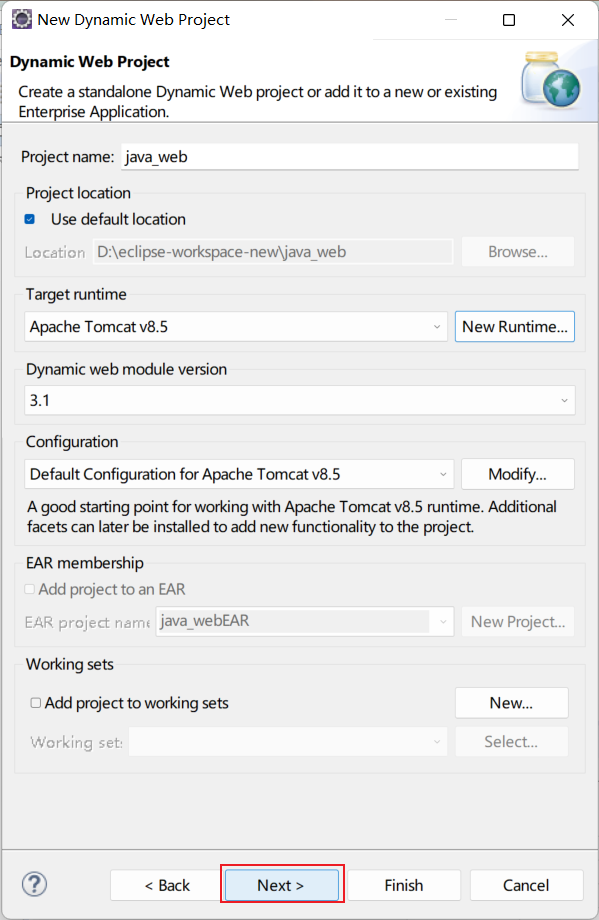The height and width of the screenshot is (920, 599).
Task: Toggle Add project to an EAR checkbox
Action: click(29, 589)
